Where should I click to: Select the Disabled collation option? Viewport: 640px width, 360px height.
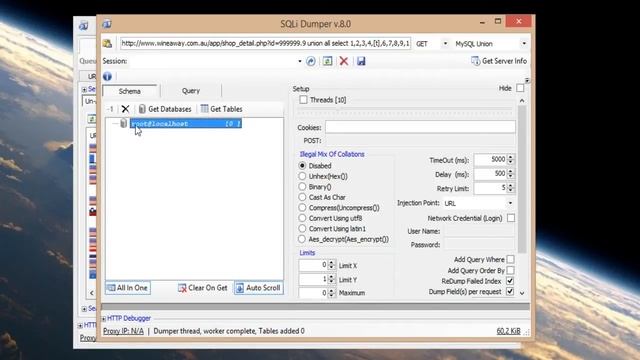[302, 166]
